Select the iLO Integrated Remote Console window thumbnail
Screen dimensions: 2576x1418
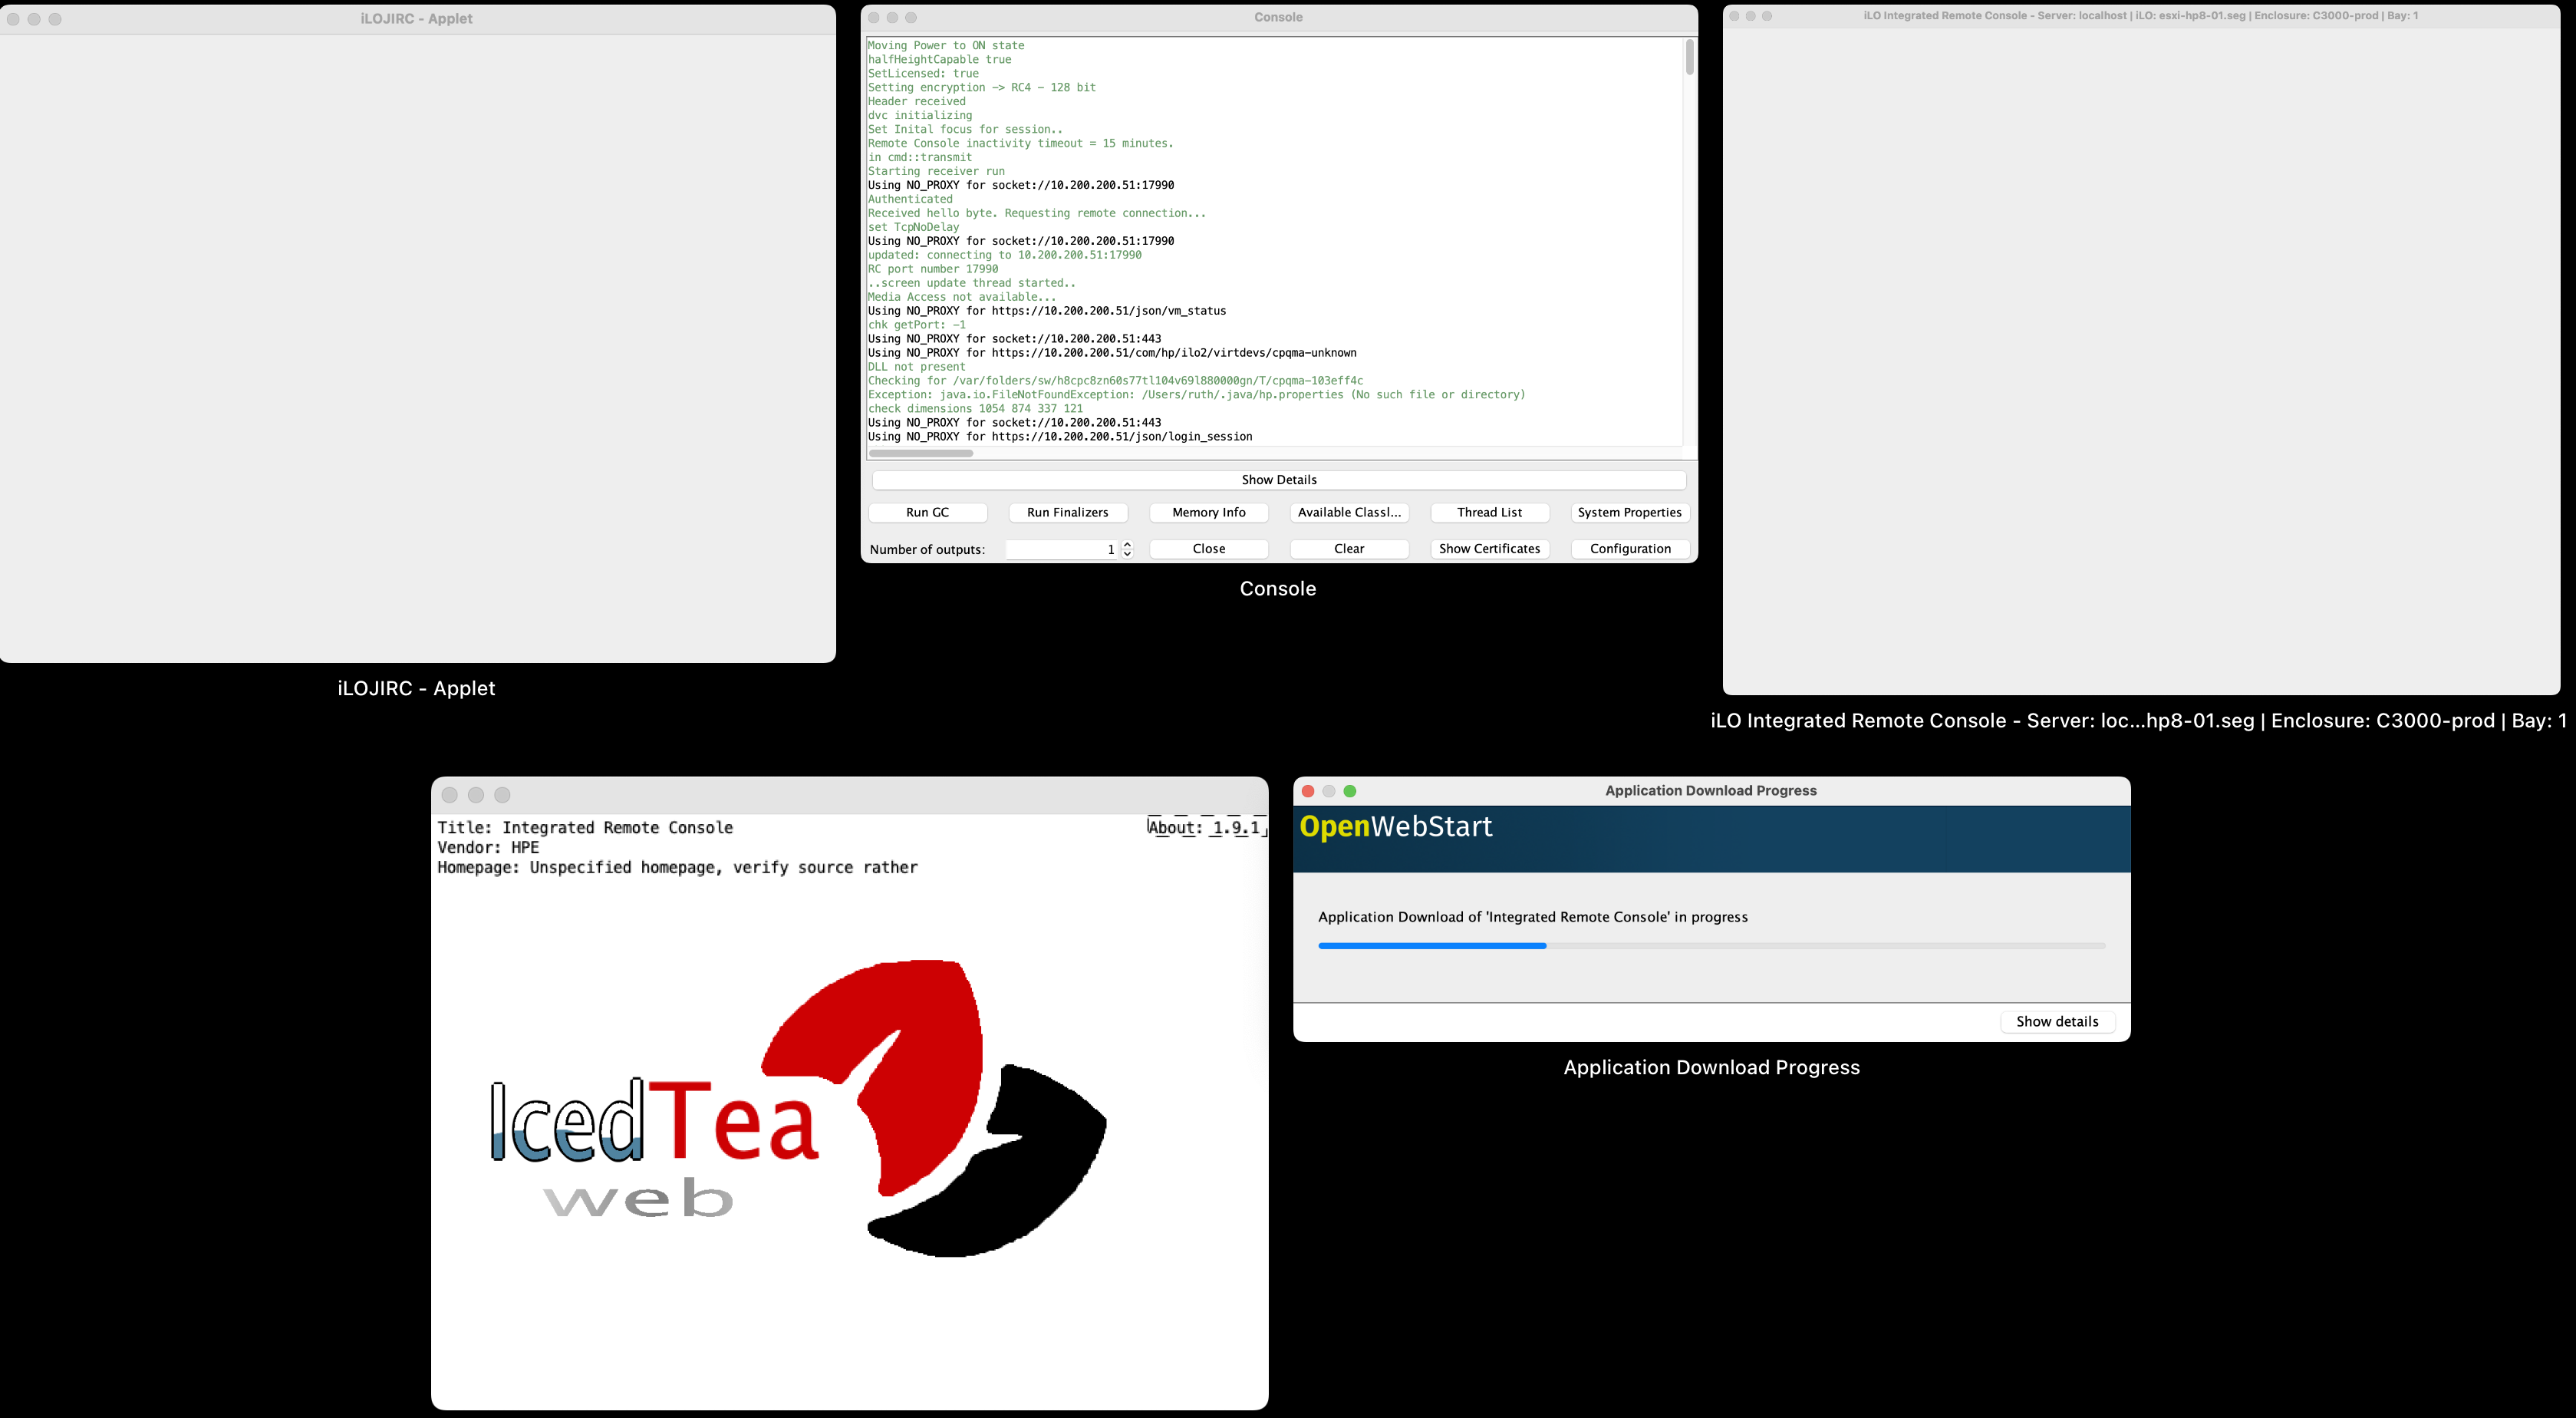coord(2141,350)
